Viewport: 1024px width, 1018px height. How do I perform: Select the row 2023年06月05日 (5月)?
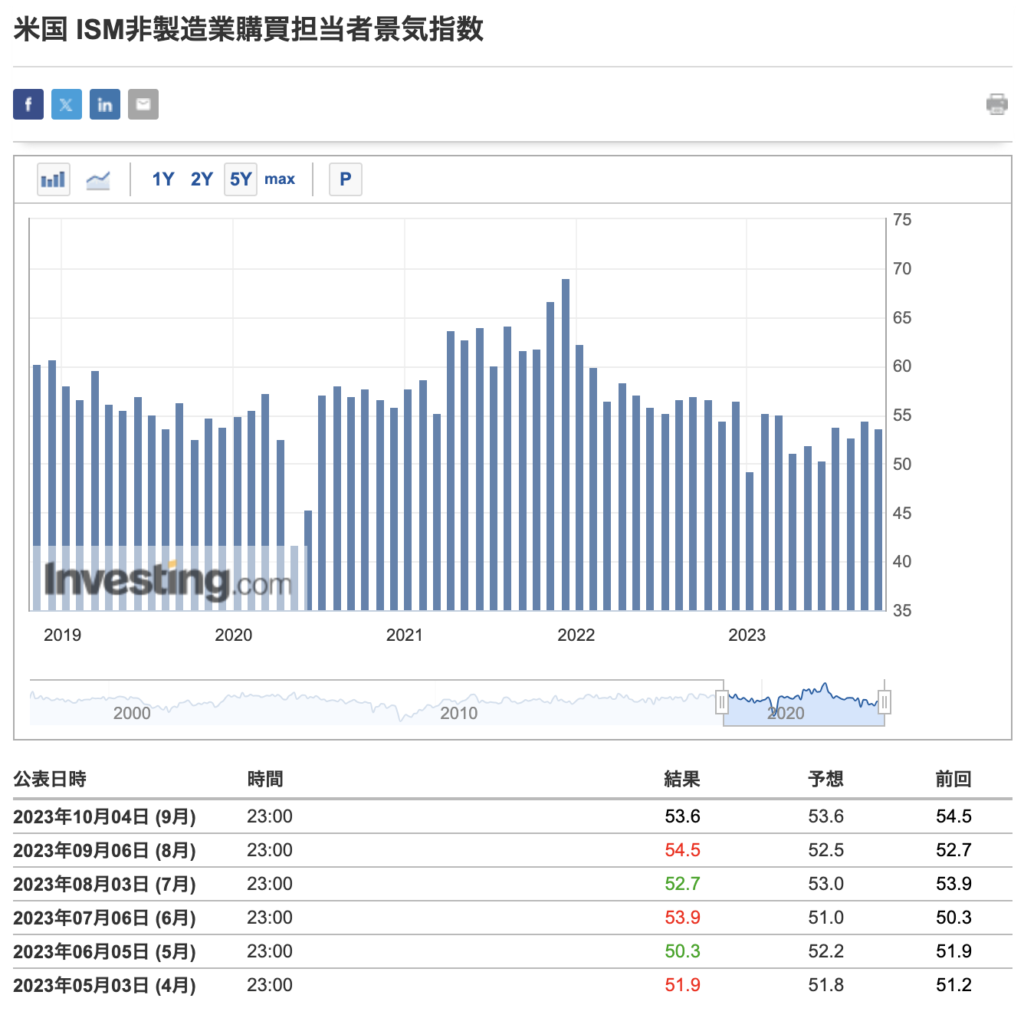513,951
